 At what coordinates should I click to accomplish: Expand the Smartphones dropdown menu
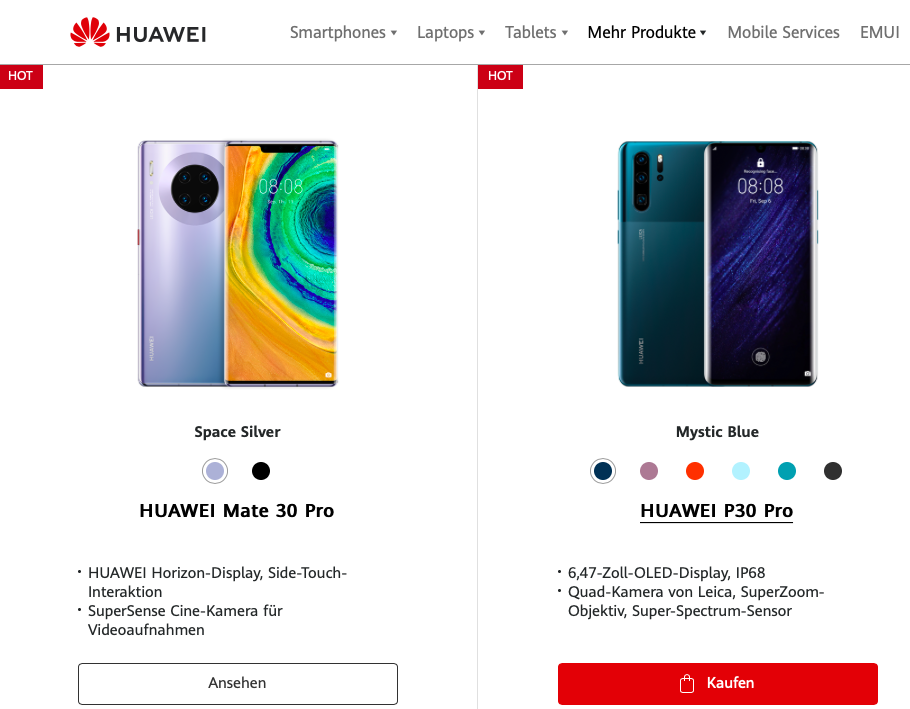[x=343, y=32]
